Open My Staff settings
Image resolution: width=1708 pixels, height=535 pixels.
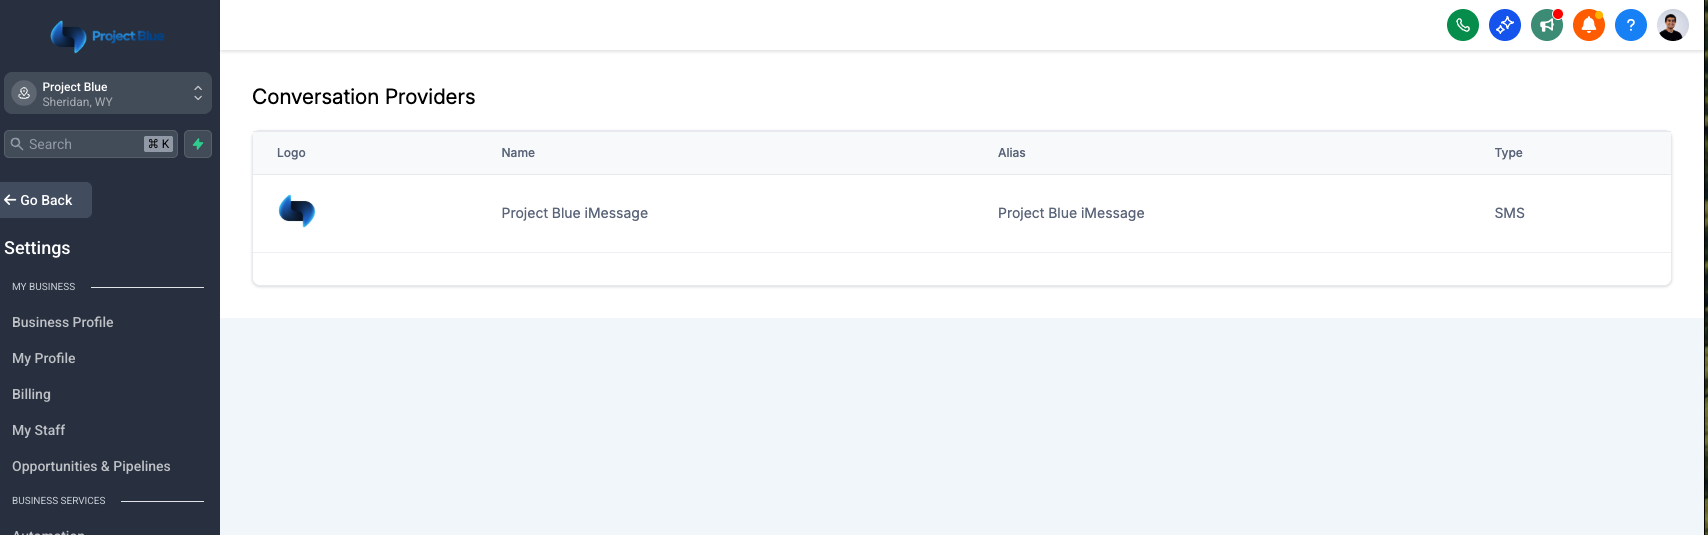tap(38, 430)
